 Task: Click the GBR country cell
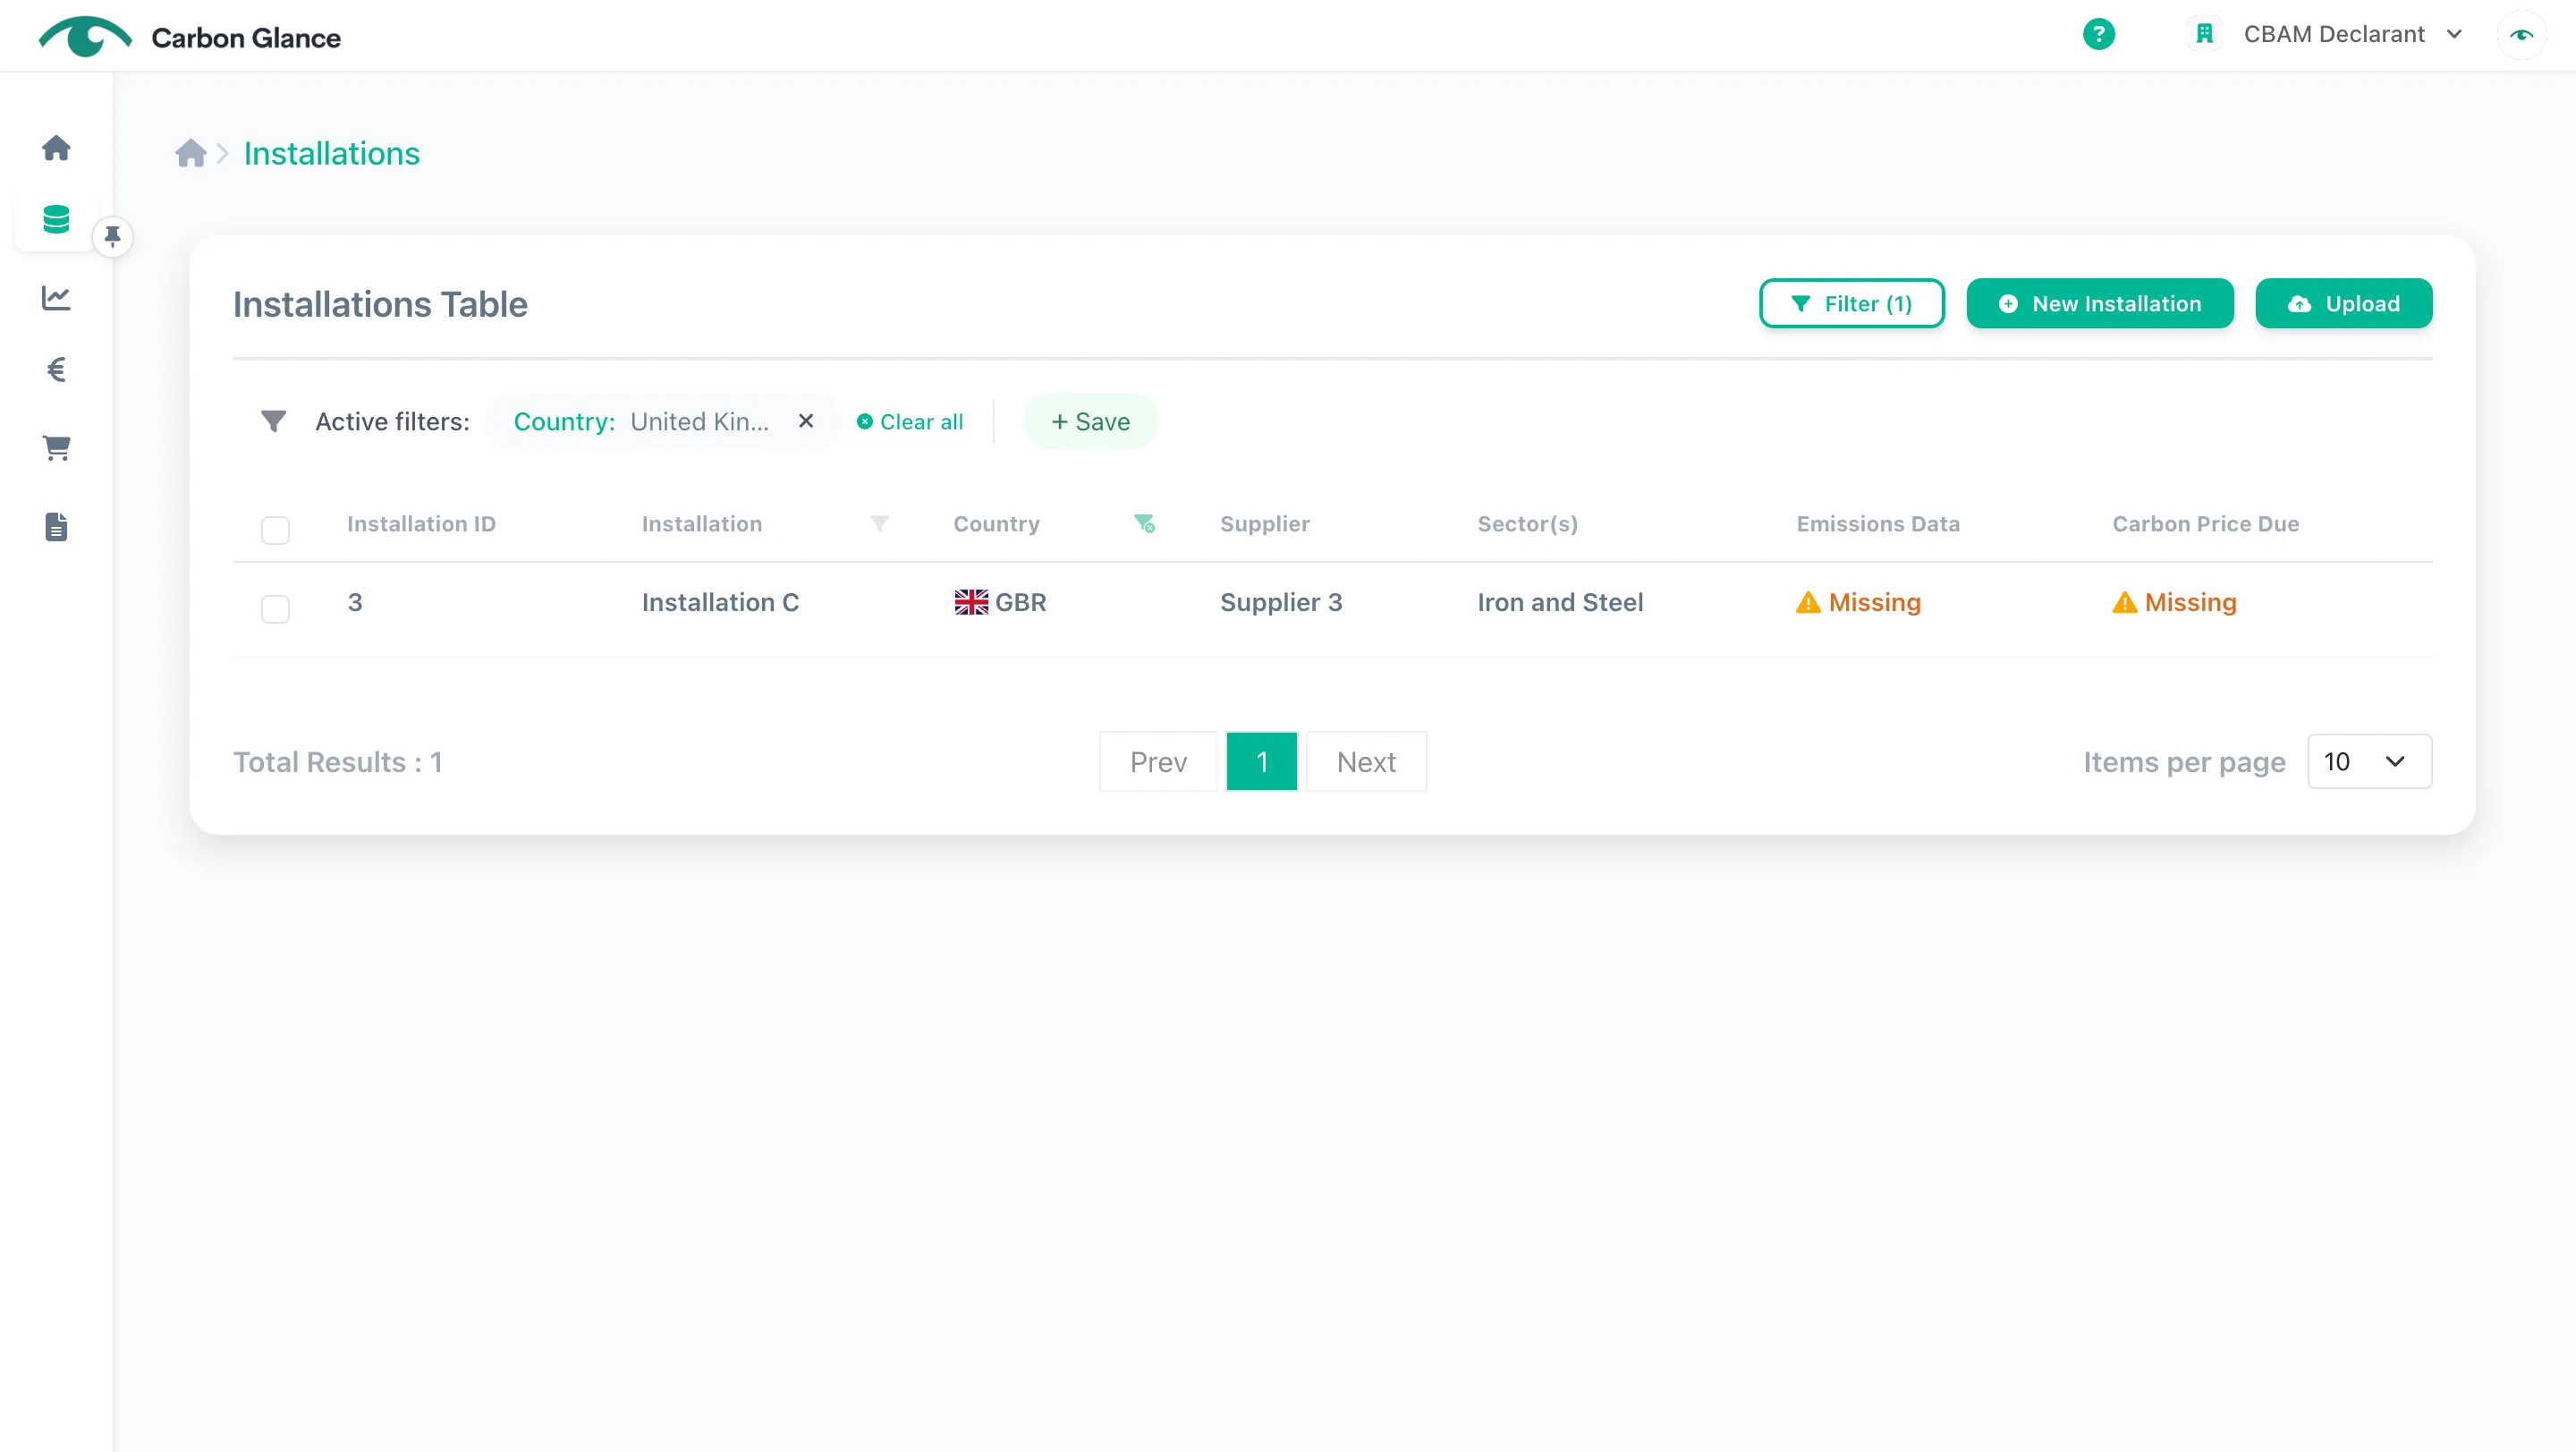[1000, 603]
